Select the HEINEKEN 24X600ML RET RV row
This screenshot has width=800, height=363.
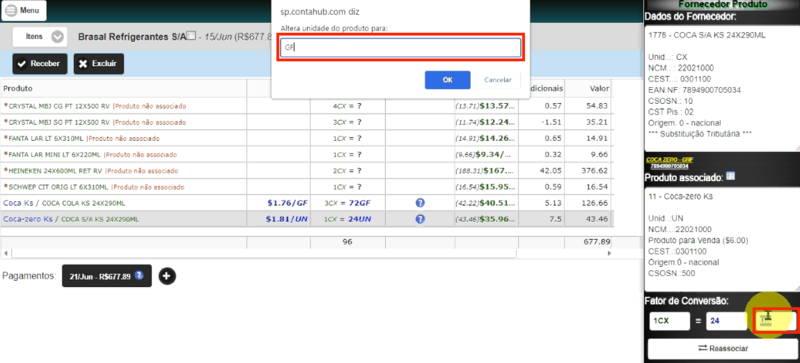(x=306, y=171)
